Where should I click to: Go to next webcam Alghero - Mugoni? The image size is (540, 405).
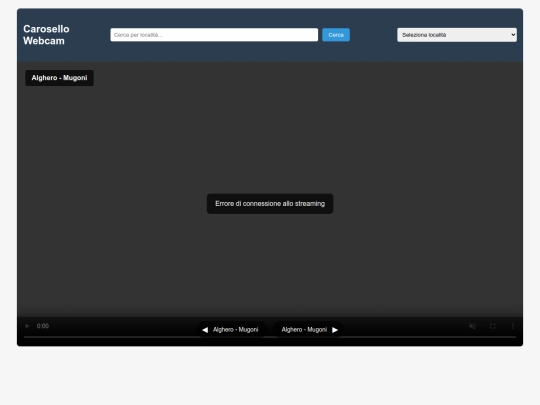(x=309, y=330)
